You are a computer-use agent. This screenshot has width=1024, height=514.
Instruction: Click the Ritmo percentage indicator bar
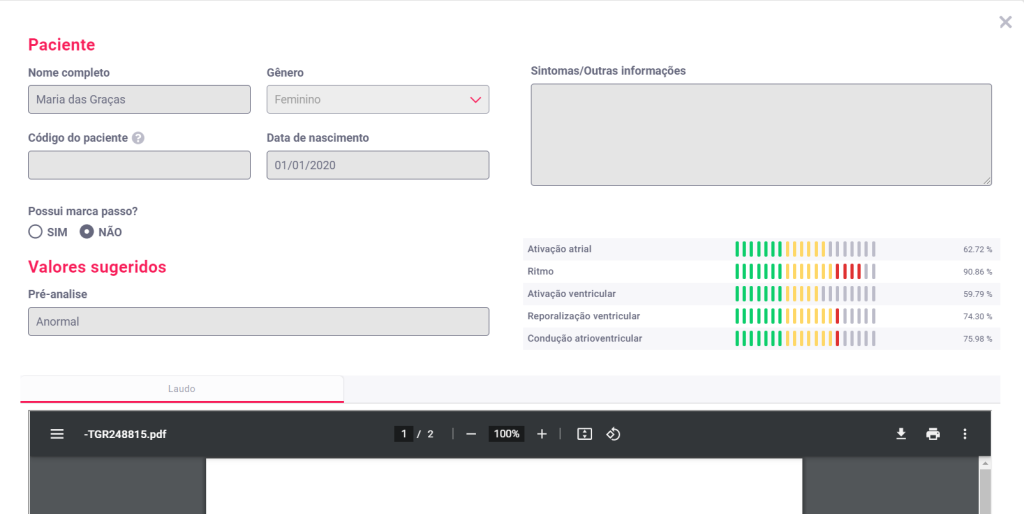805,271
